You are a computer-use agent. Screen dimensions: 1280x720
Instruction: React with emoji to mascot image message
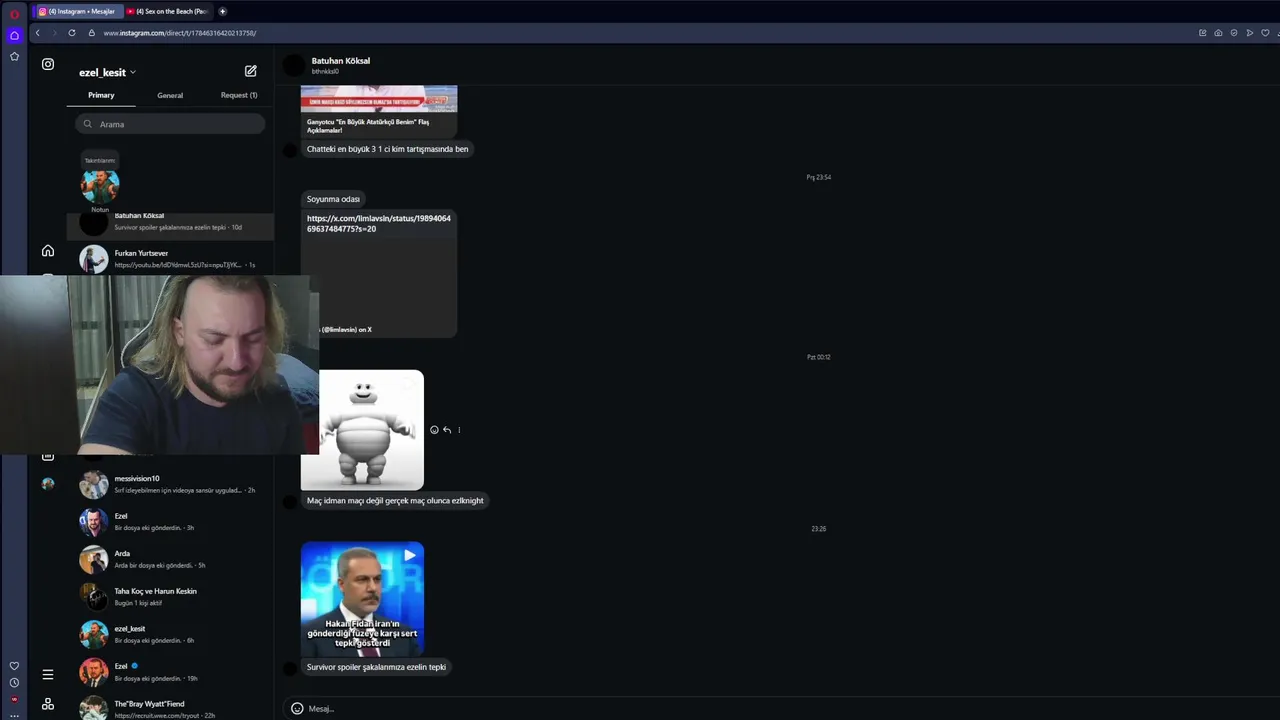coord(434,430)
